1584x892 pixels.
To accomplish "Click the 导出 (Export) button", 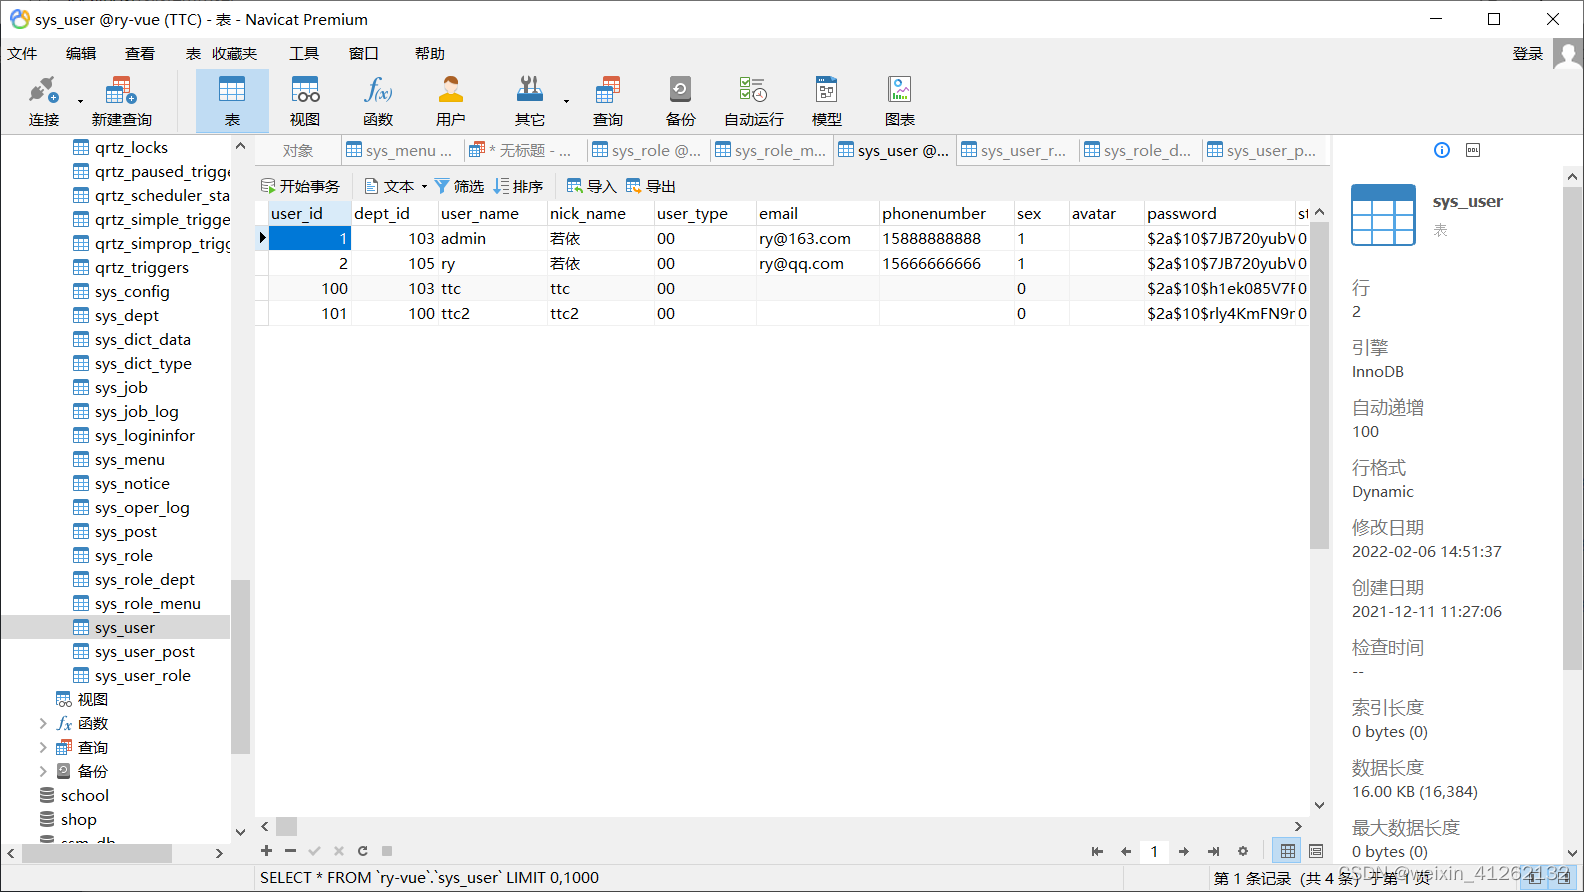I will pos(651,186).
